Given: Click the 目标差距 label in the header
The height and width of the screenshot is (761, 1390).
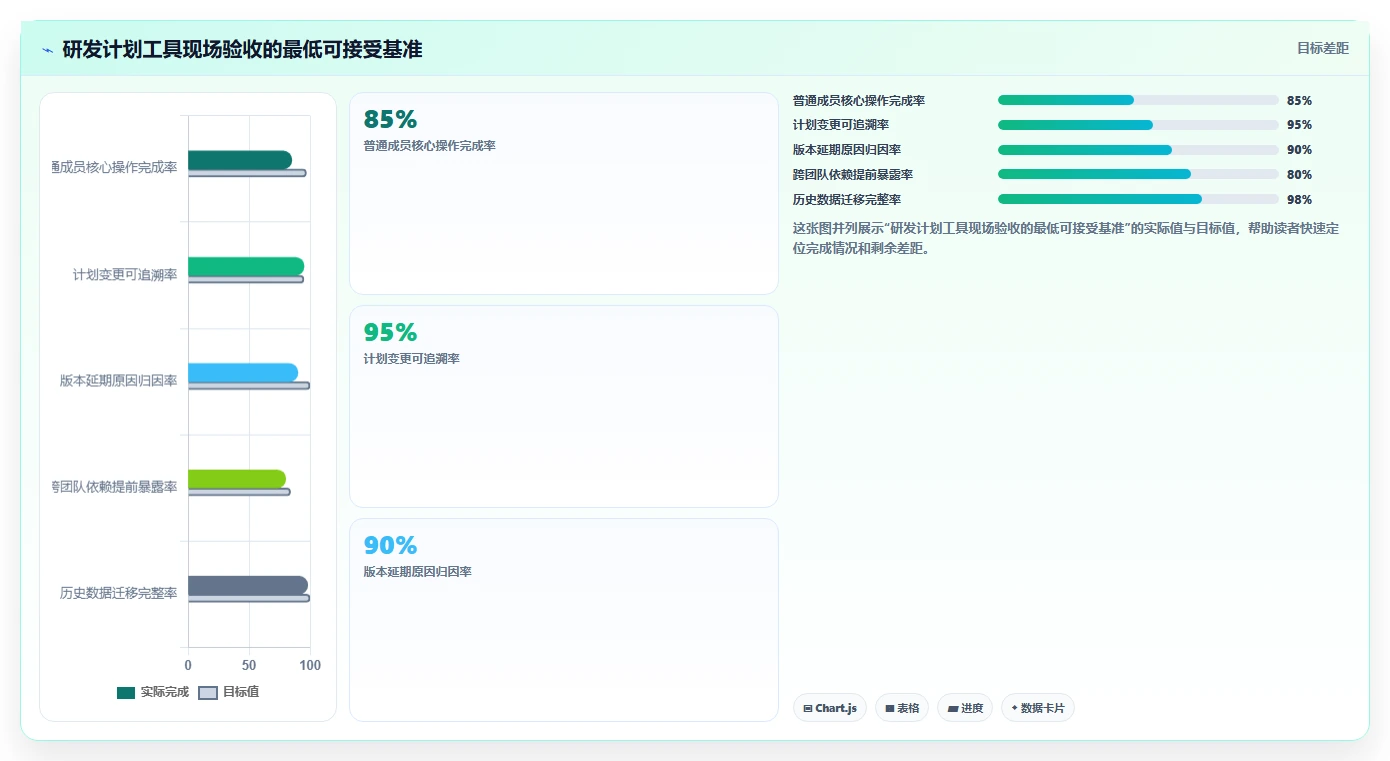Looking at the screenshot, I should click(x=1323, y=48).
